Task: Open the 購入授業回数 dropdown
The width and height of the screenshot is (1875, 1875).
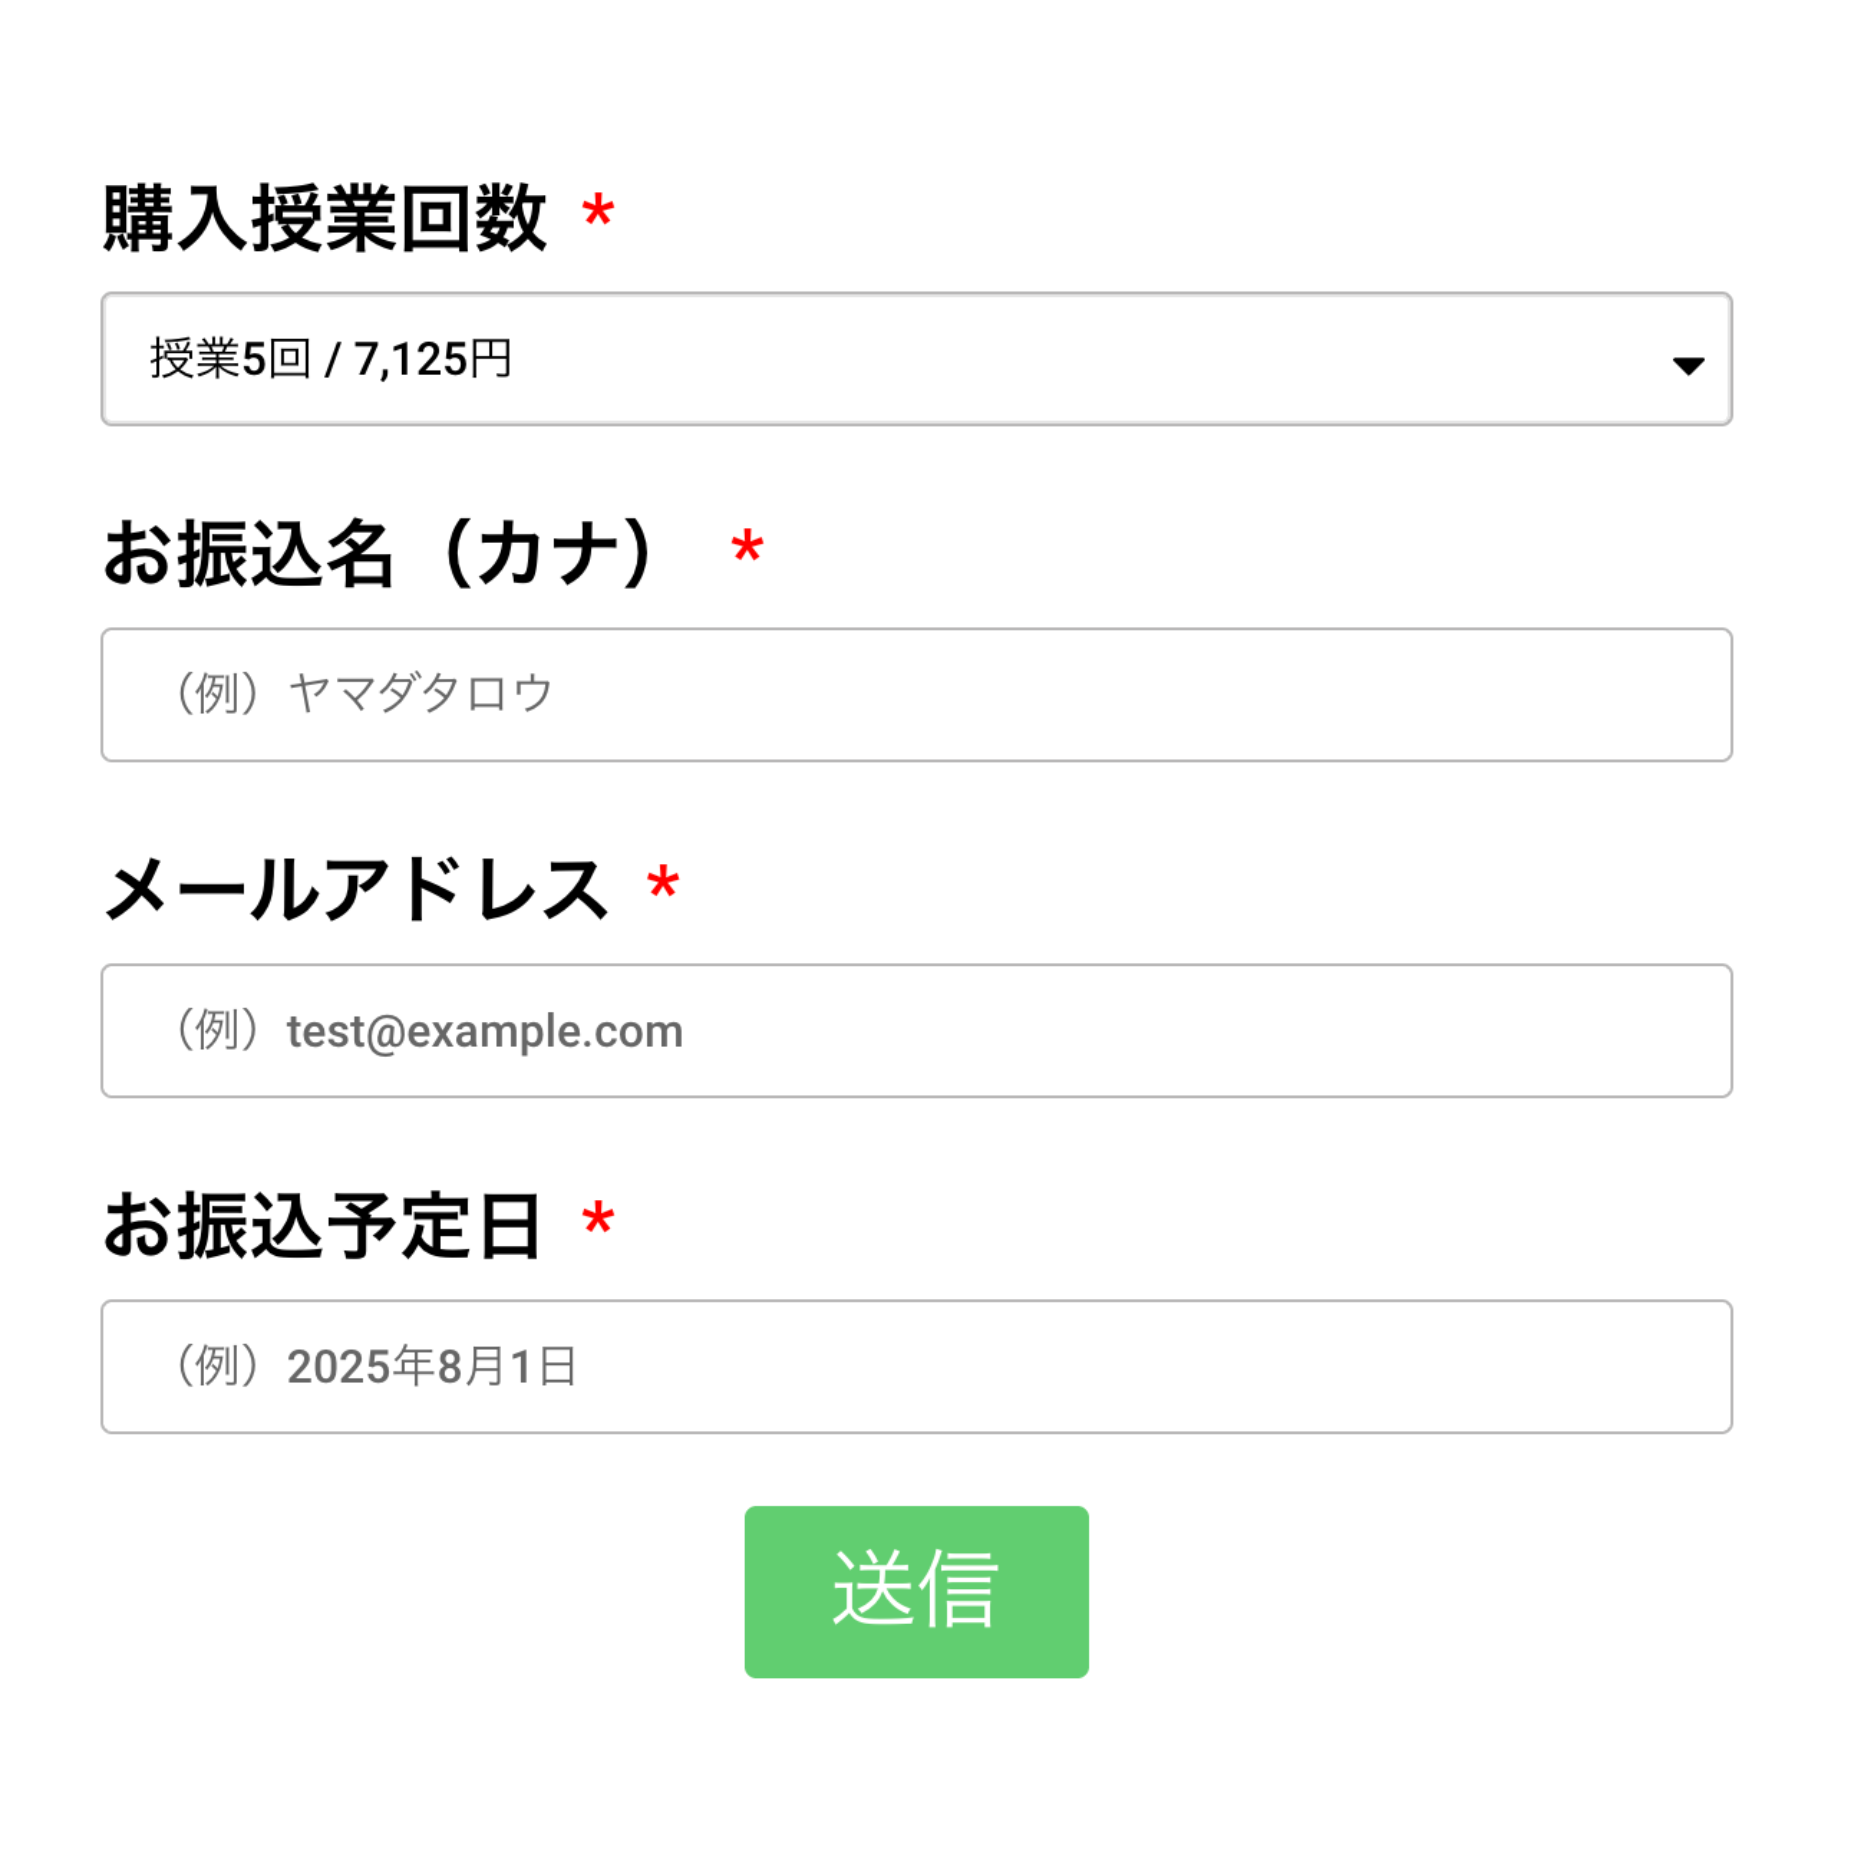Action: click(915, 359)
